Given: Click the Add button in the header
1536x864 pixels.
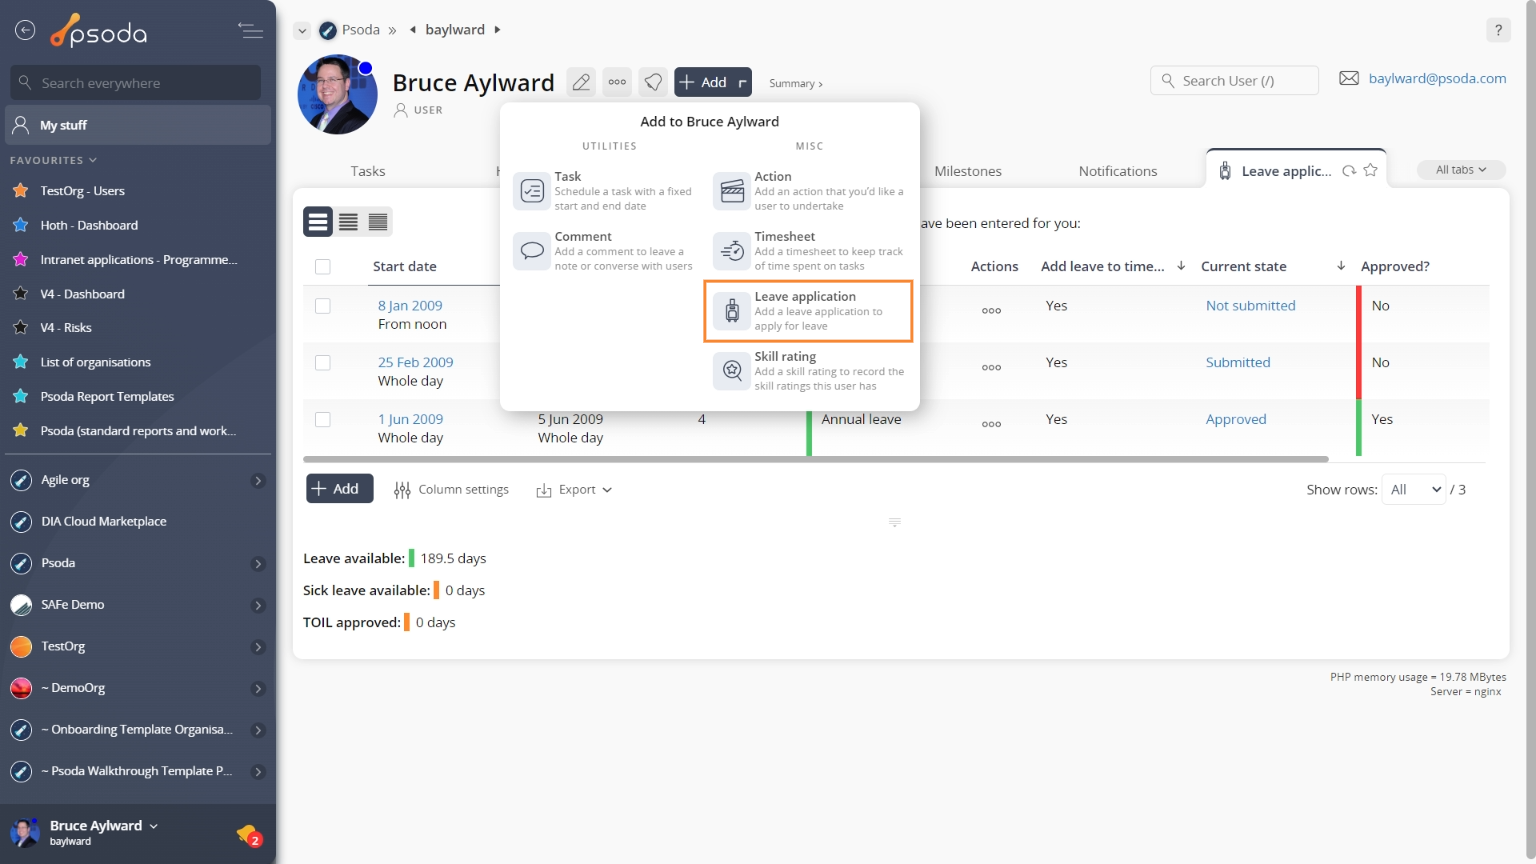Looking at the screenshot, I should click(x=714, y=82).
